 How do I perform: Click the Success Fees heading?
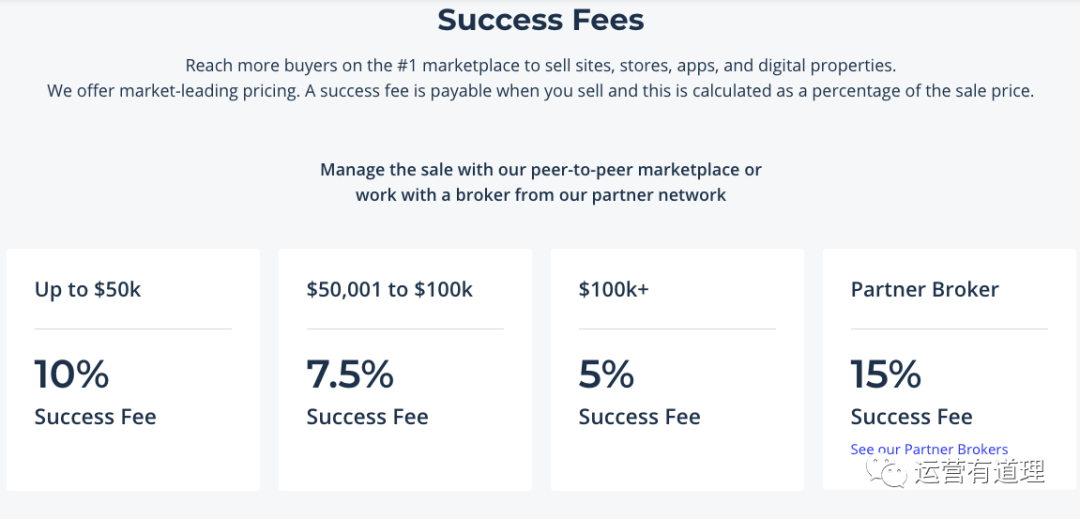tap(541, 20)
